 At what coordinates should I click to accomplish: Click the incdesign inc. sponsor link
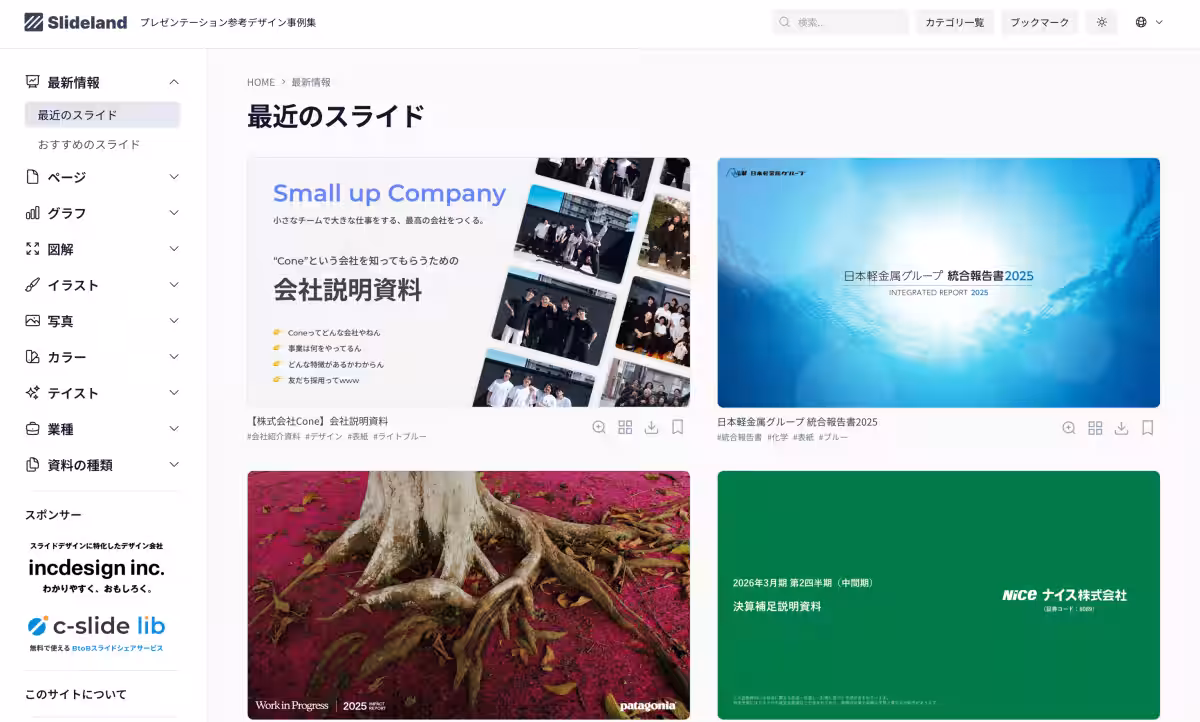[x=97, y=568]
